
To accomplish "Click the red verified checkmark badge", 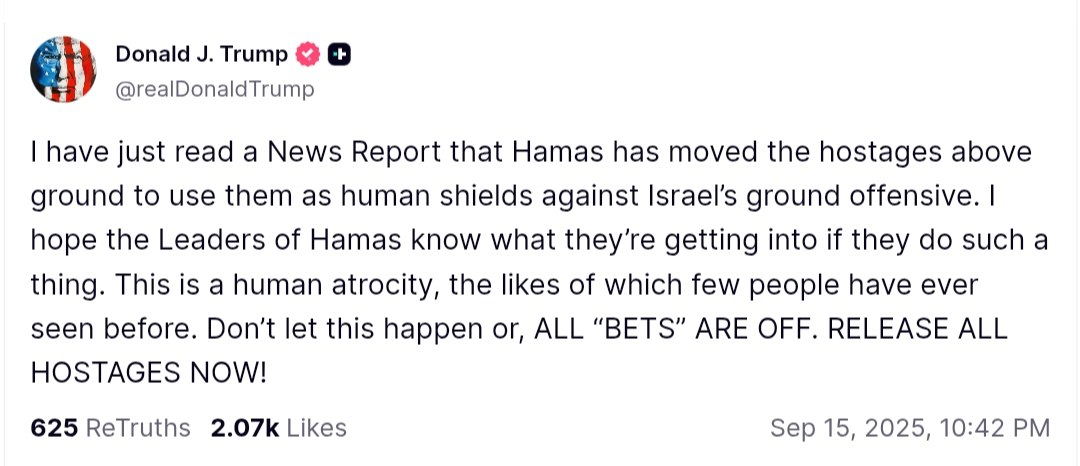I will [x=309, y=56].
